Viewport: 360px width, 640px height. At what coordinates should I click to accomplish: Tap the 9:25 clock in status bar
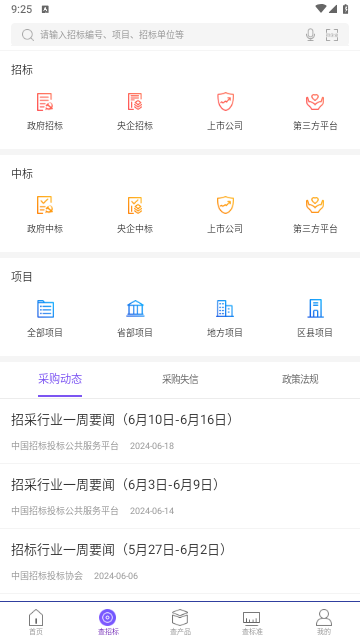[21, 9]
